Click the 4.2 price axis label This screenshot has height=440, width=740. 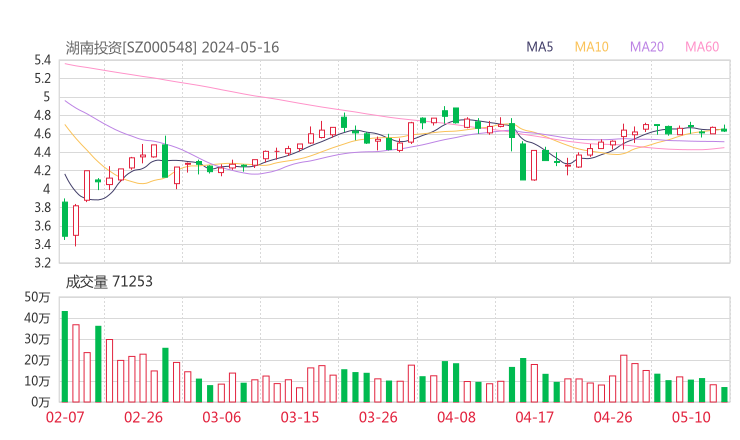pyautogui.click(x=42, y=170)
